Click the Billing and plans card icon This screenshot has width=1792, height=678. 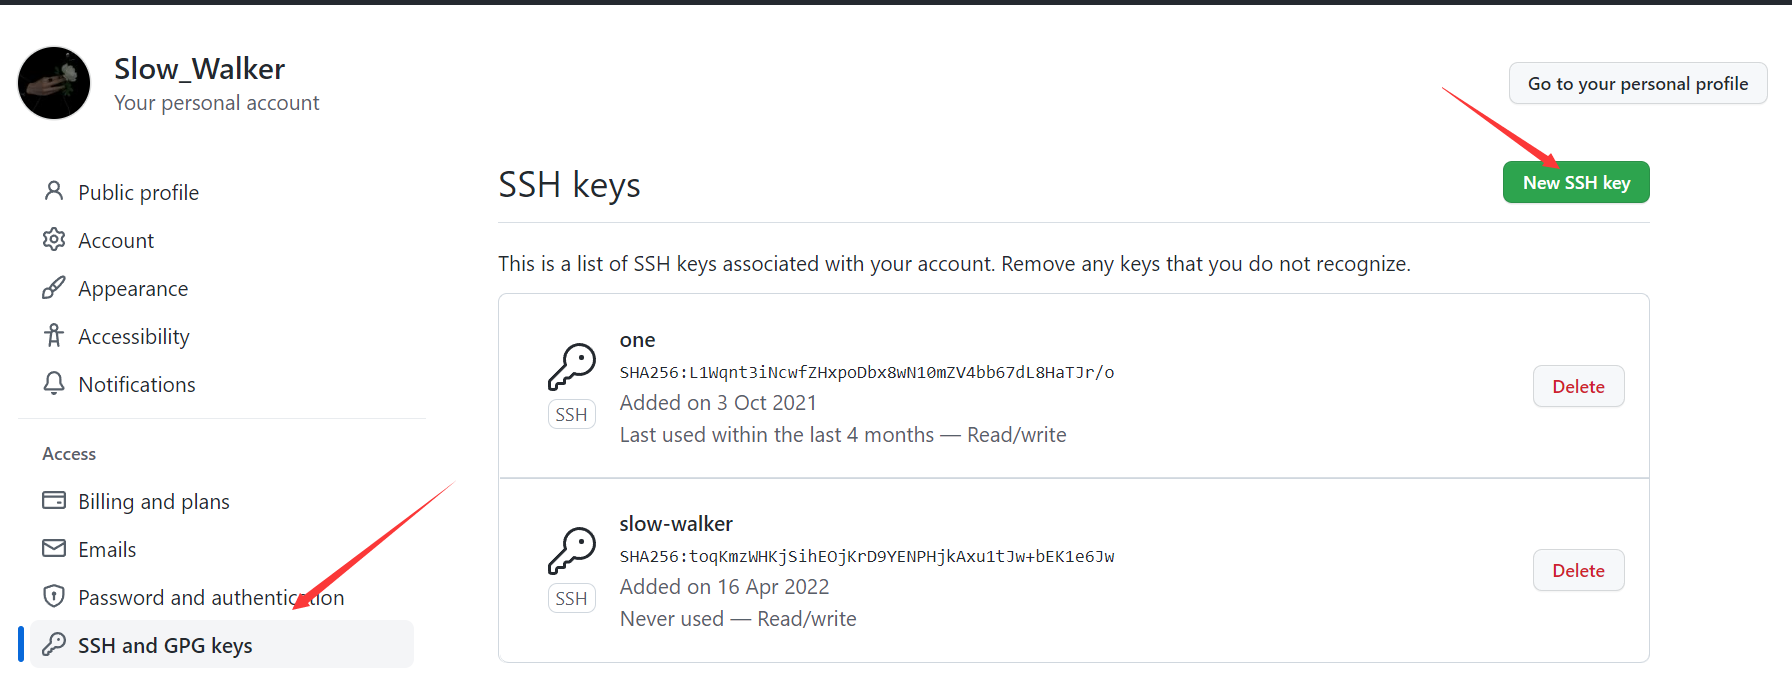coord(54,500)
